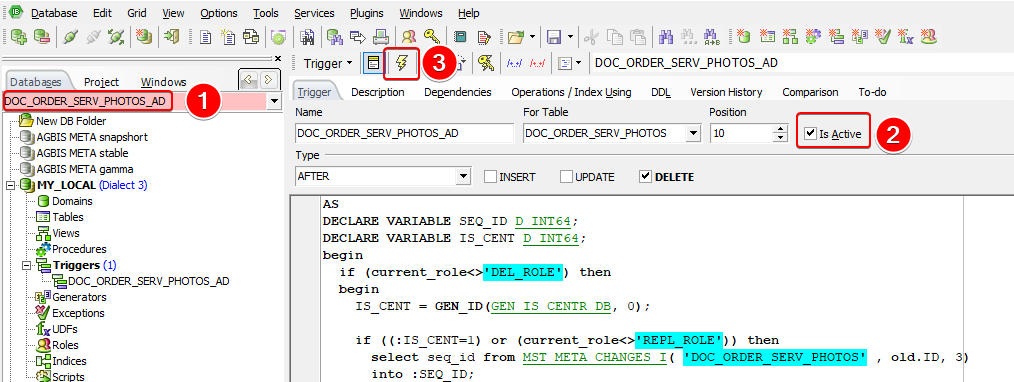Image resolution: width=1014 pixels, height=382 pixels.
Task: Click the Register Database toolbar icon
Action: click(x=19, y=36)
